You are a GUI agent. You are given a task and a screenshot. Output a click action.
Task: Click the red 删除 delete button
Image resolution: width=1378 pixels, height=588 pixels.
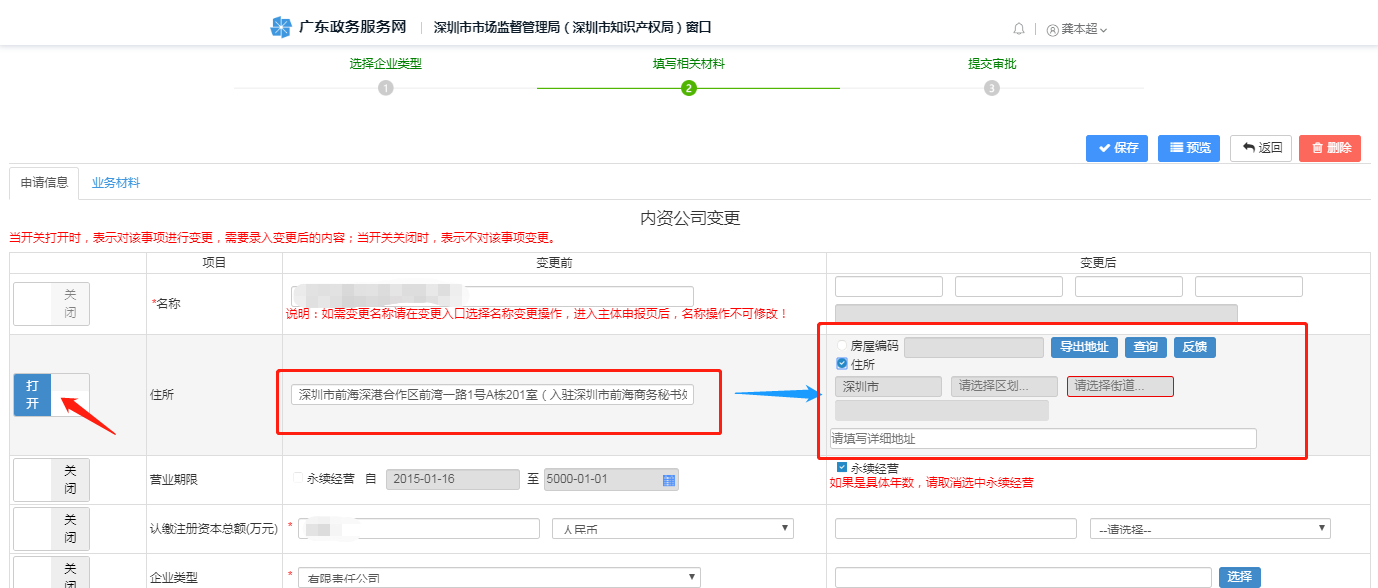coord(1329,148)
